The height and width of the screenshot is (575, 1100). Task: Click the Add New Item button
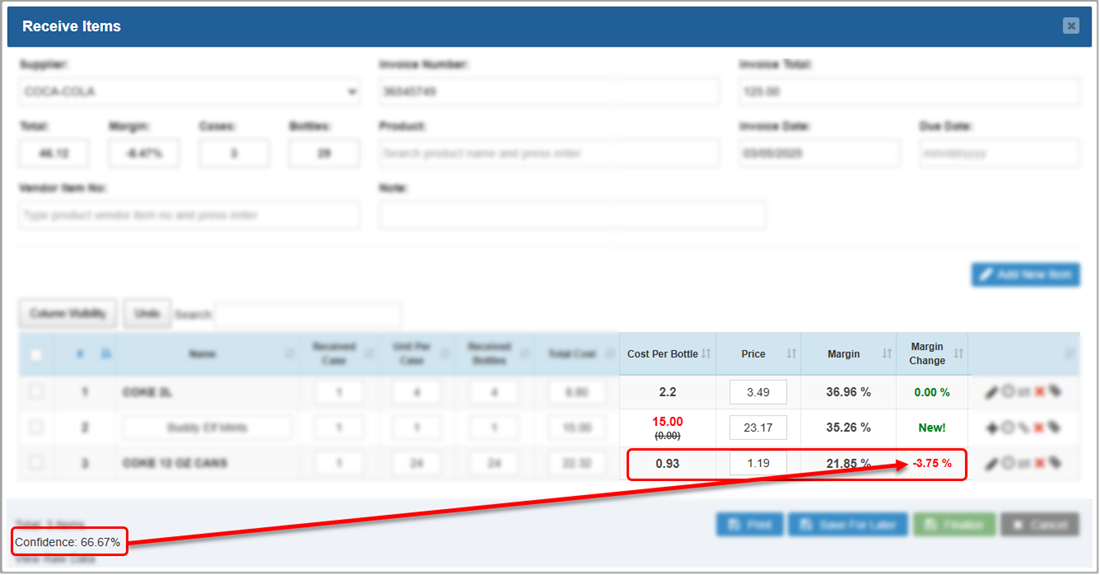pyautogui.click(x=1026, y=275)
